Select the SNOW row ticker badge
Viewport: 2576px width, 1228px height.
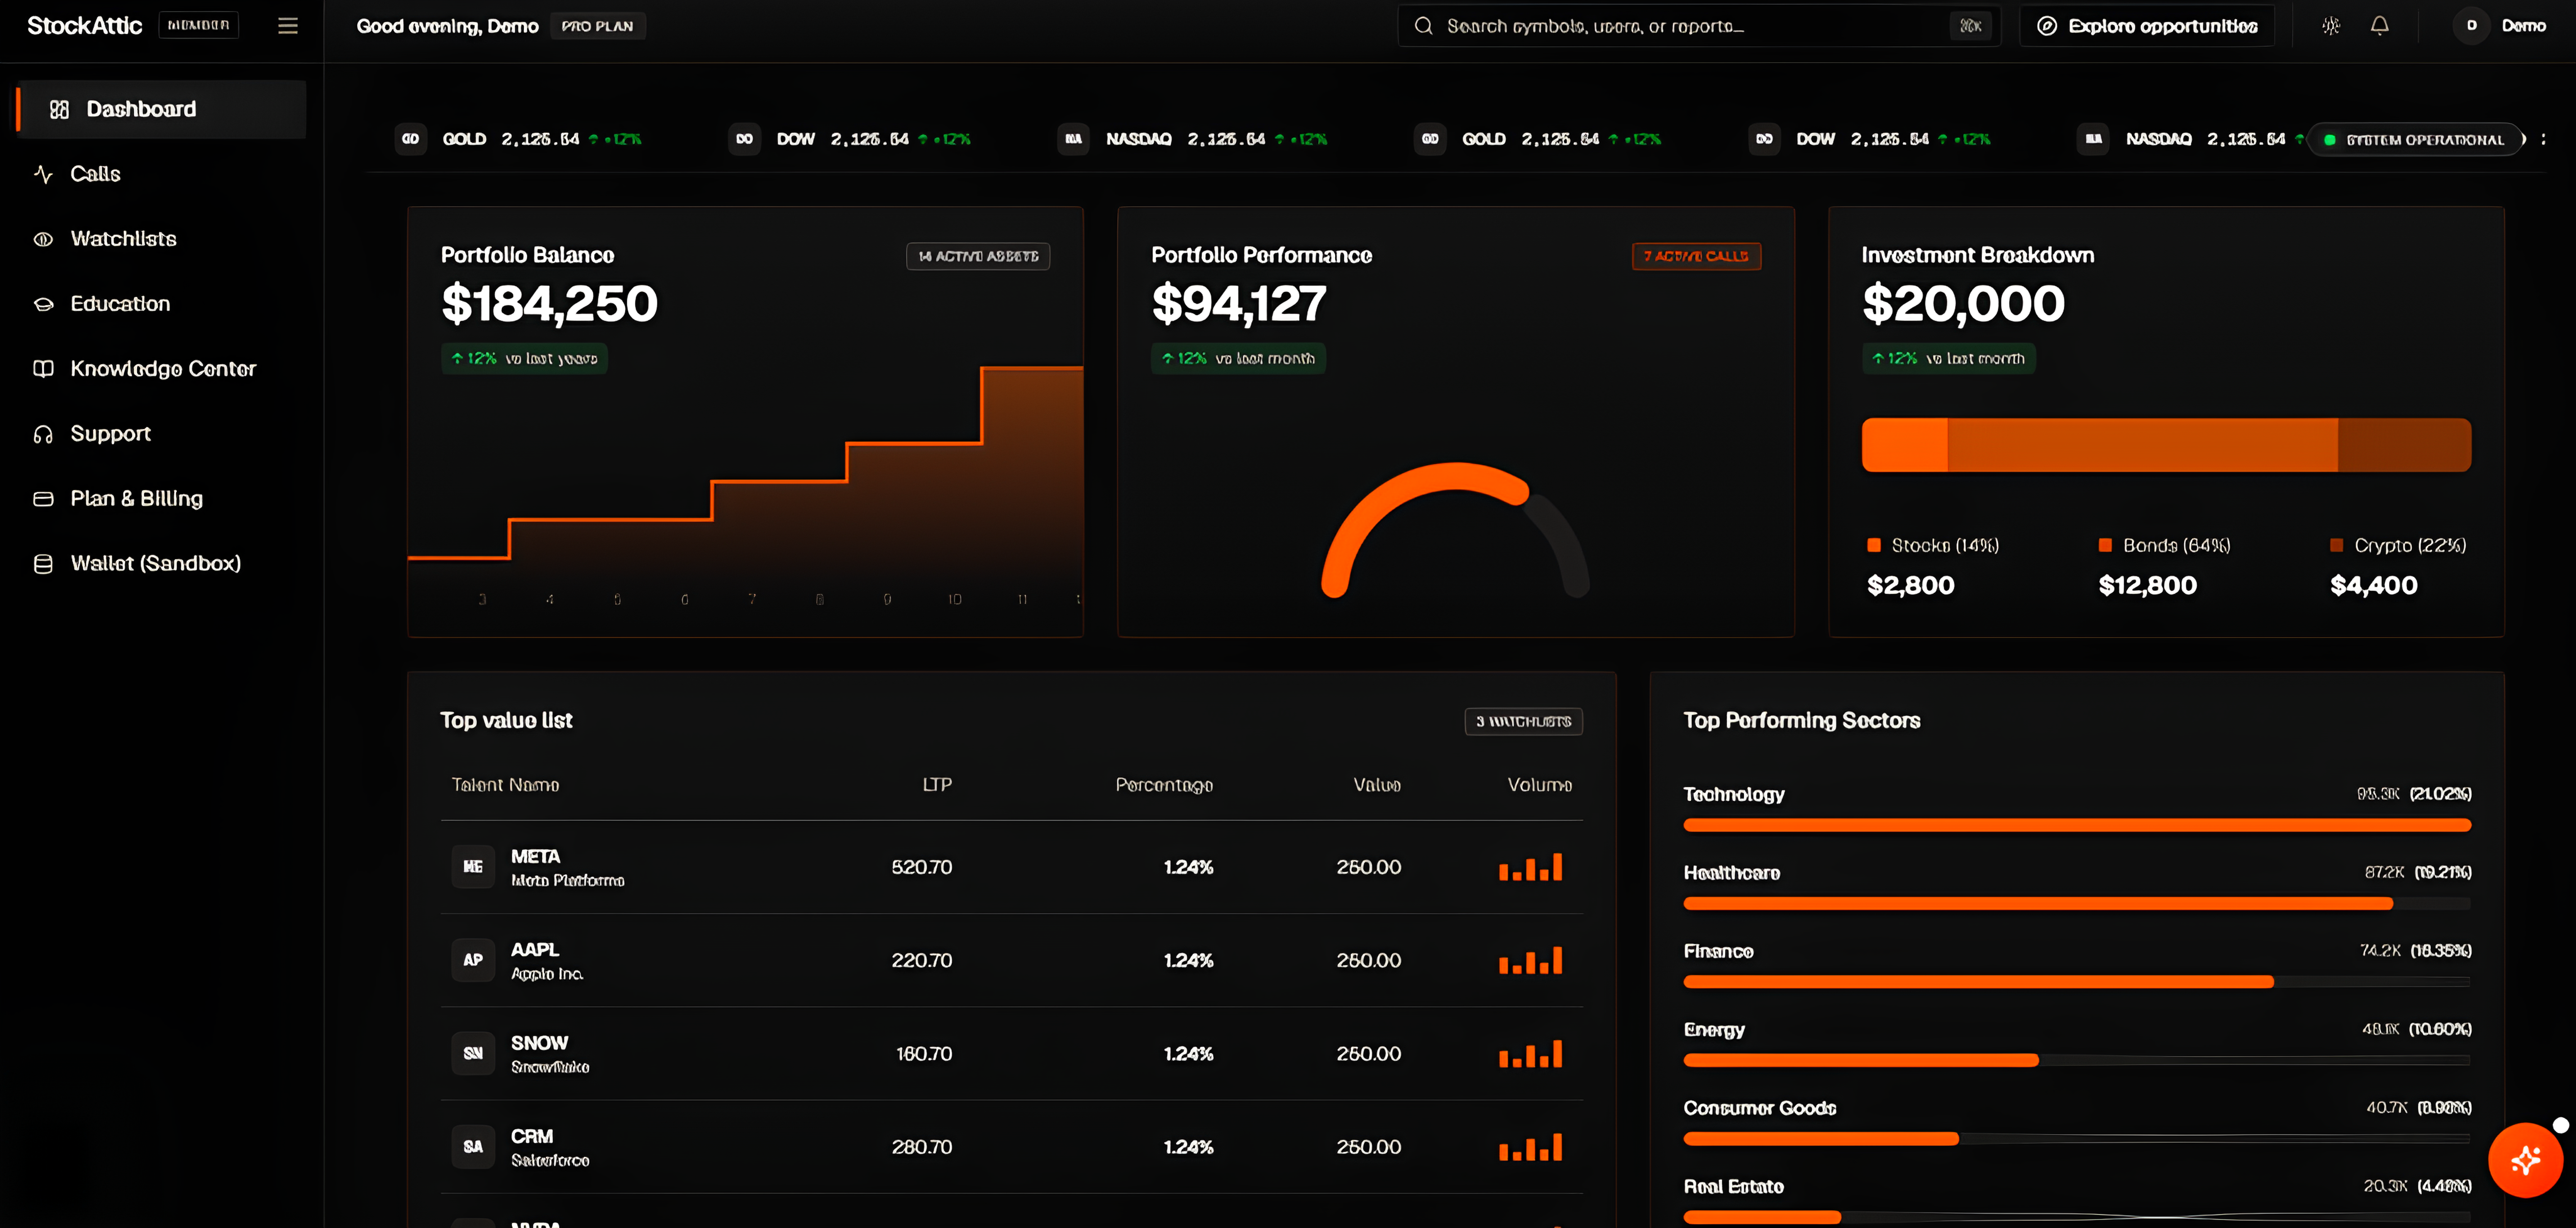point(473,1054)
